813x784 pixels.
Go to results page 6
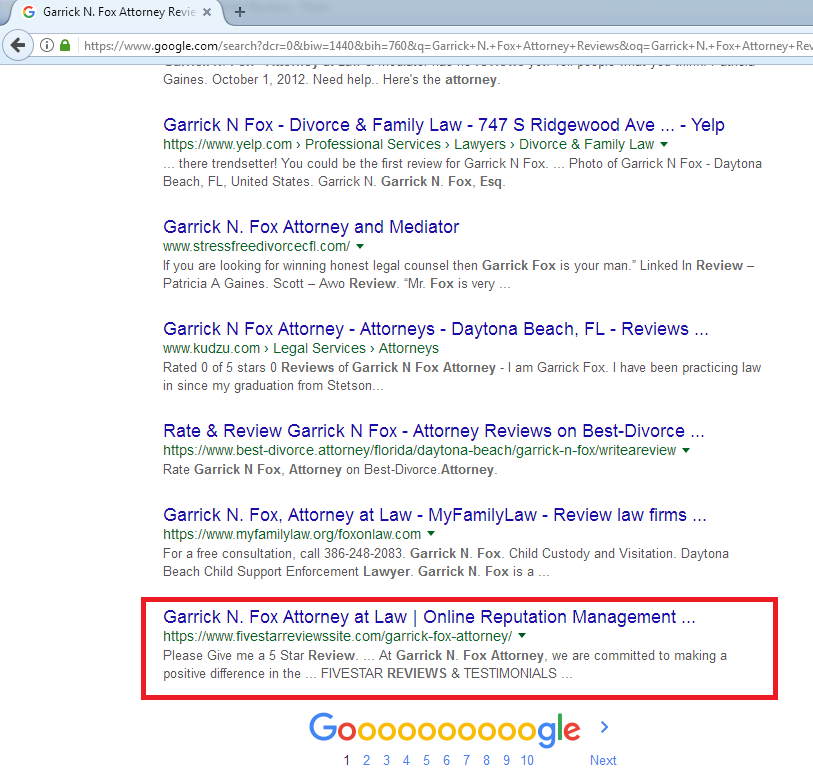(446, 761)
